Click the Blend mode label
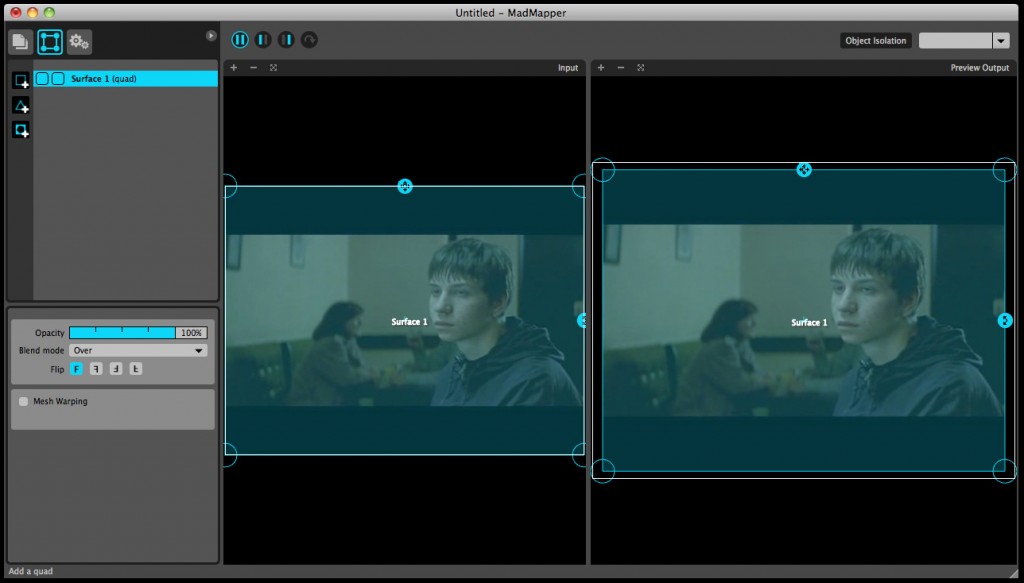Image resolution: width=1024 pixels, height=583 pixels. (42, 351)
